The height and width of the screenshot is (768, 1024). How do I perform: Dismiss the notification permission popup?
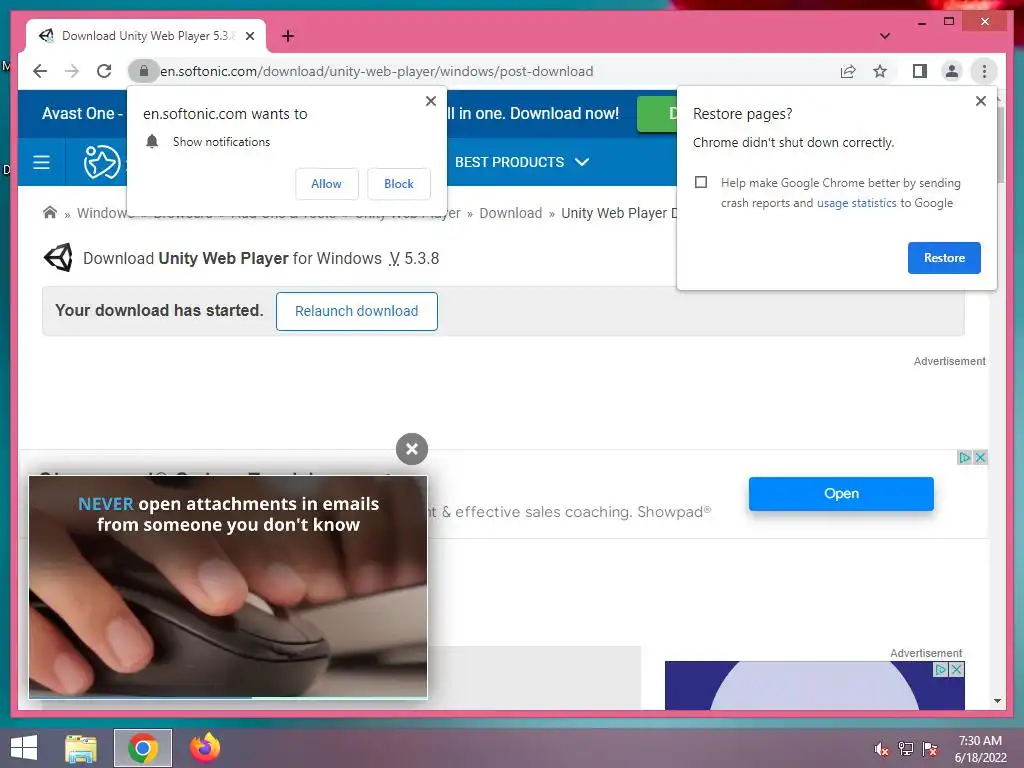430,101
